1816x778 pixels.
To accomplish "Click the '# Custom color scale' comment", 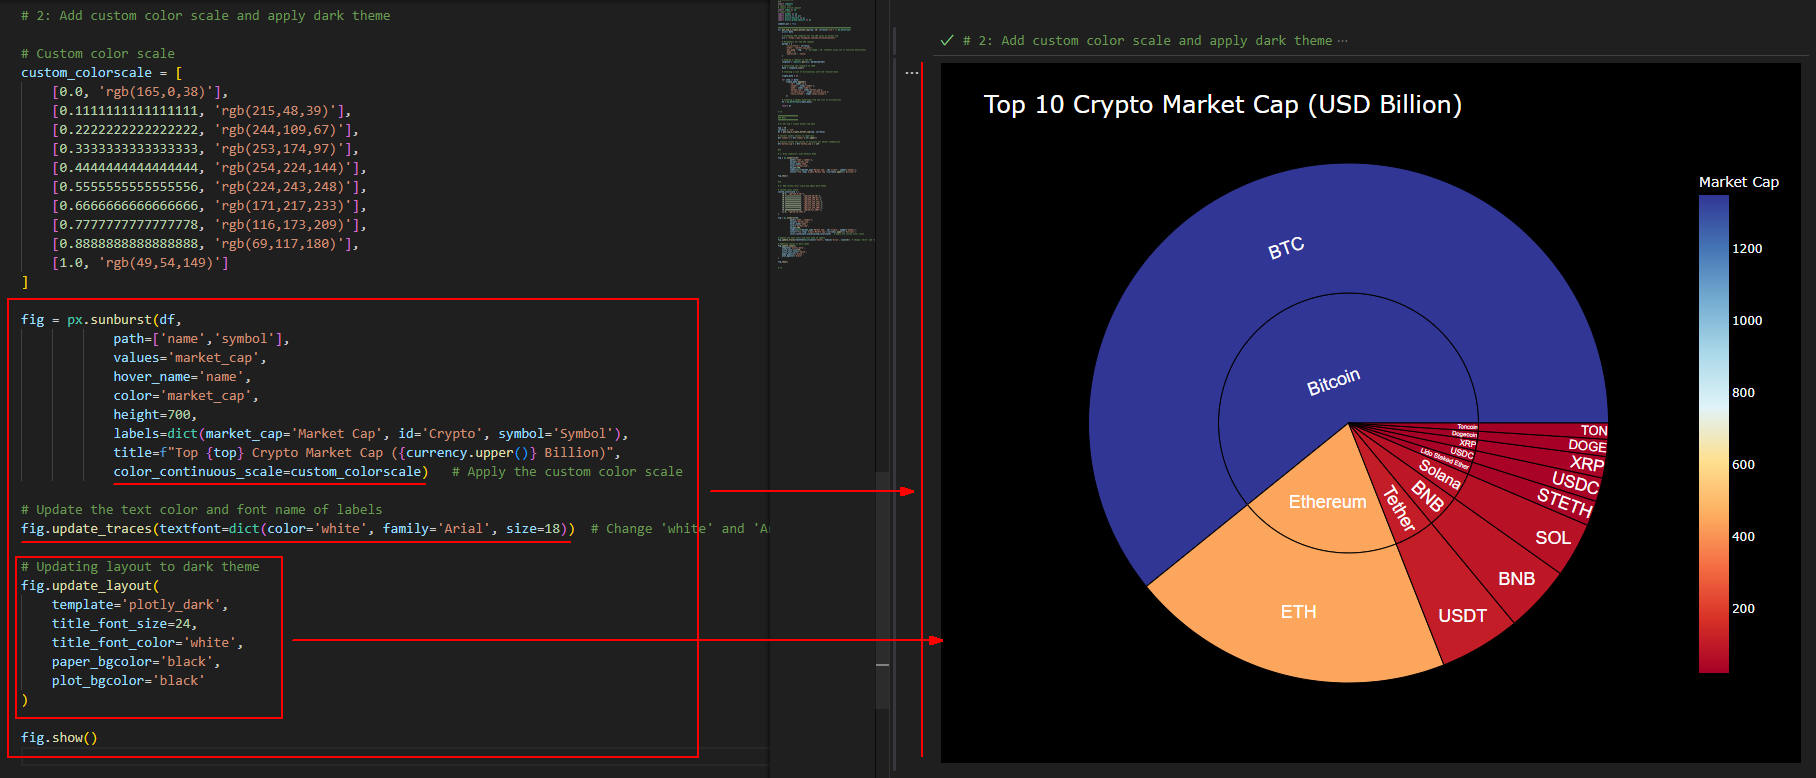I will [x=98, y=54].
